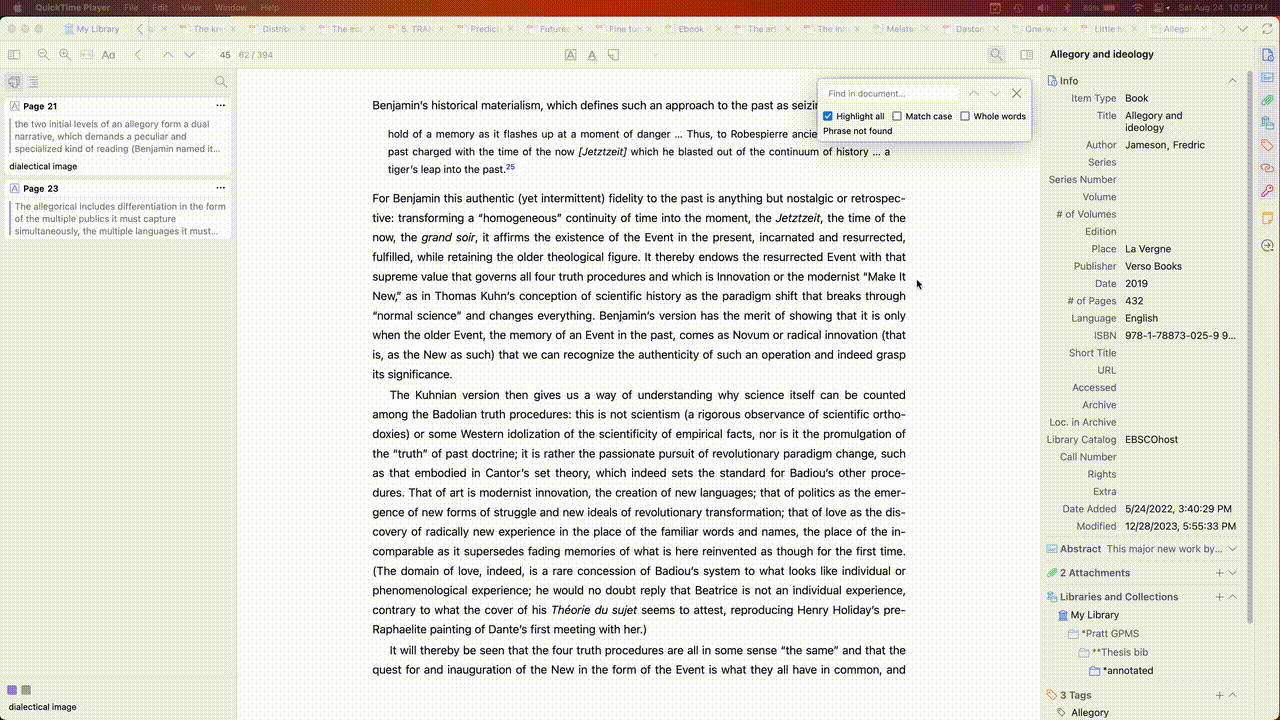Screen dimensions: 1280x720
Task: Open options for Page 21 annotation
Action: click(221, 105)
